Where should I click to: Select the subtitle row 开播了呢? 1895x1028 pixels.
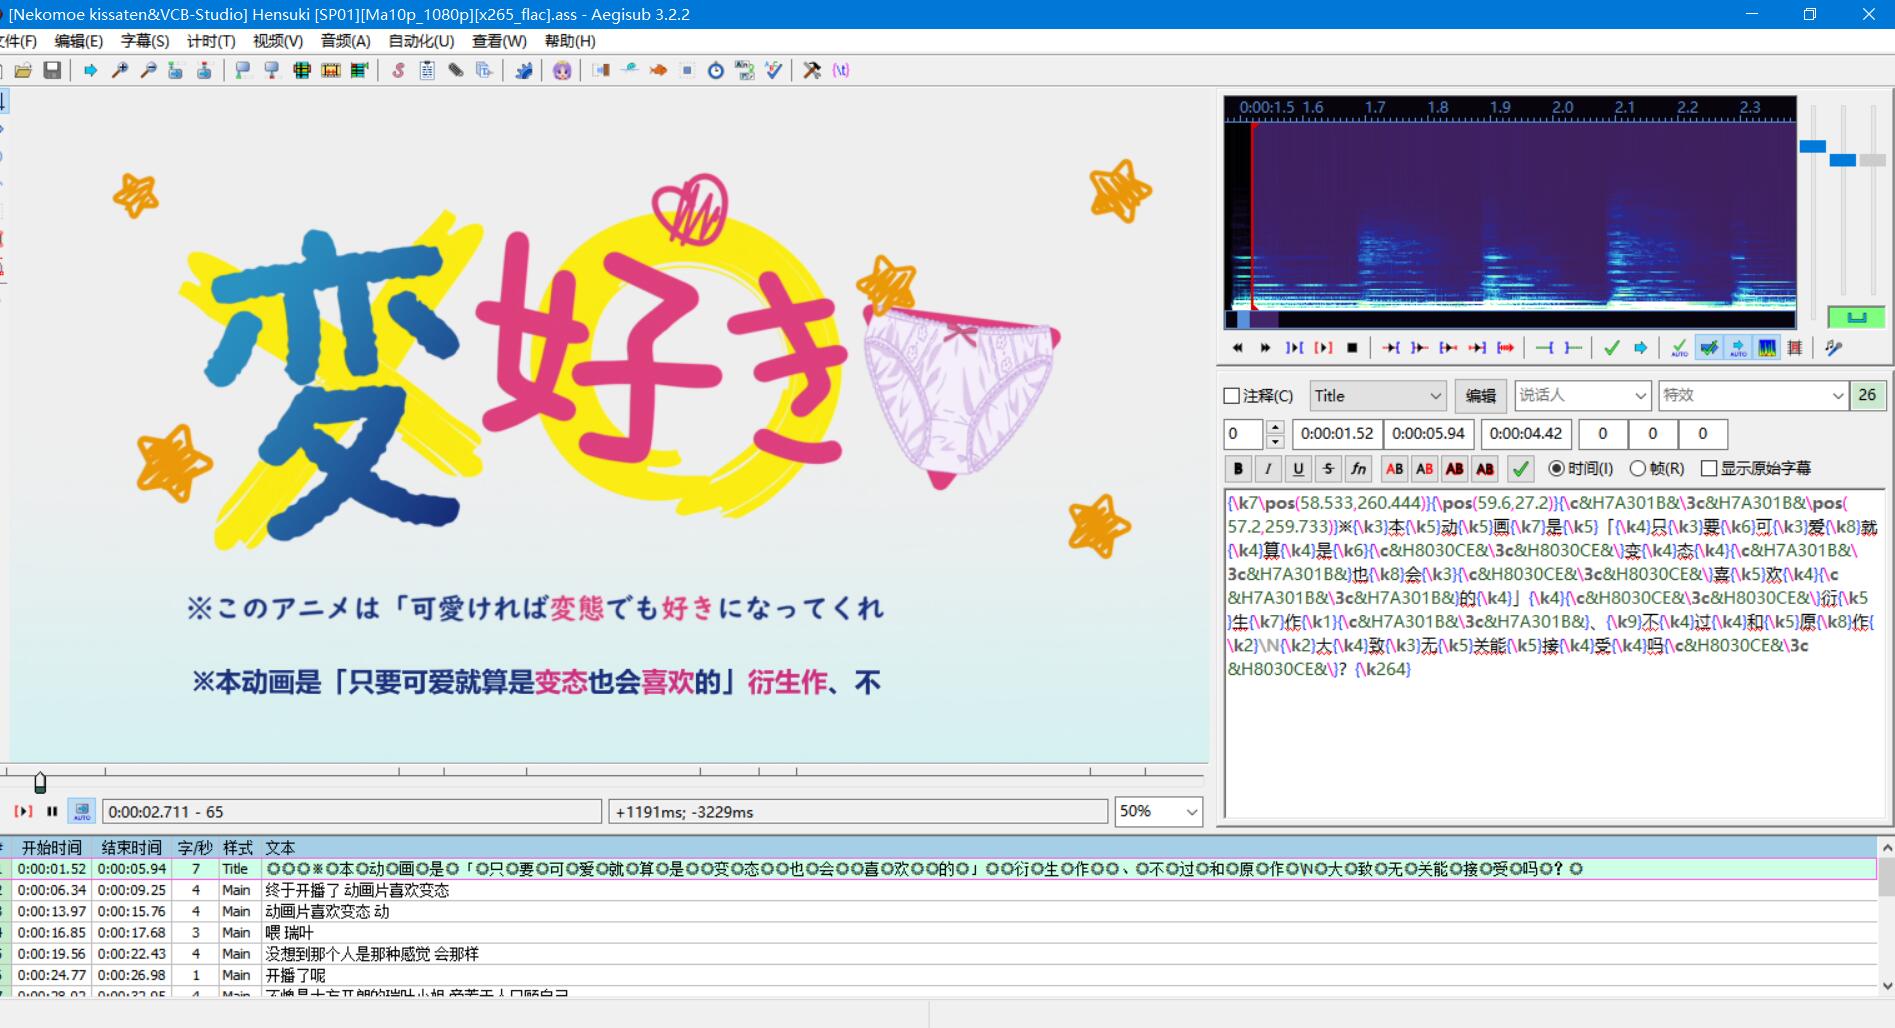coord(940,975)
